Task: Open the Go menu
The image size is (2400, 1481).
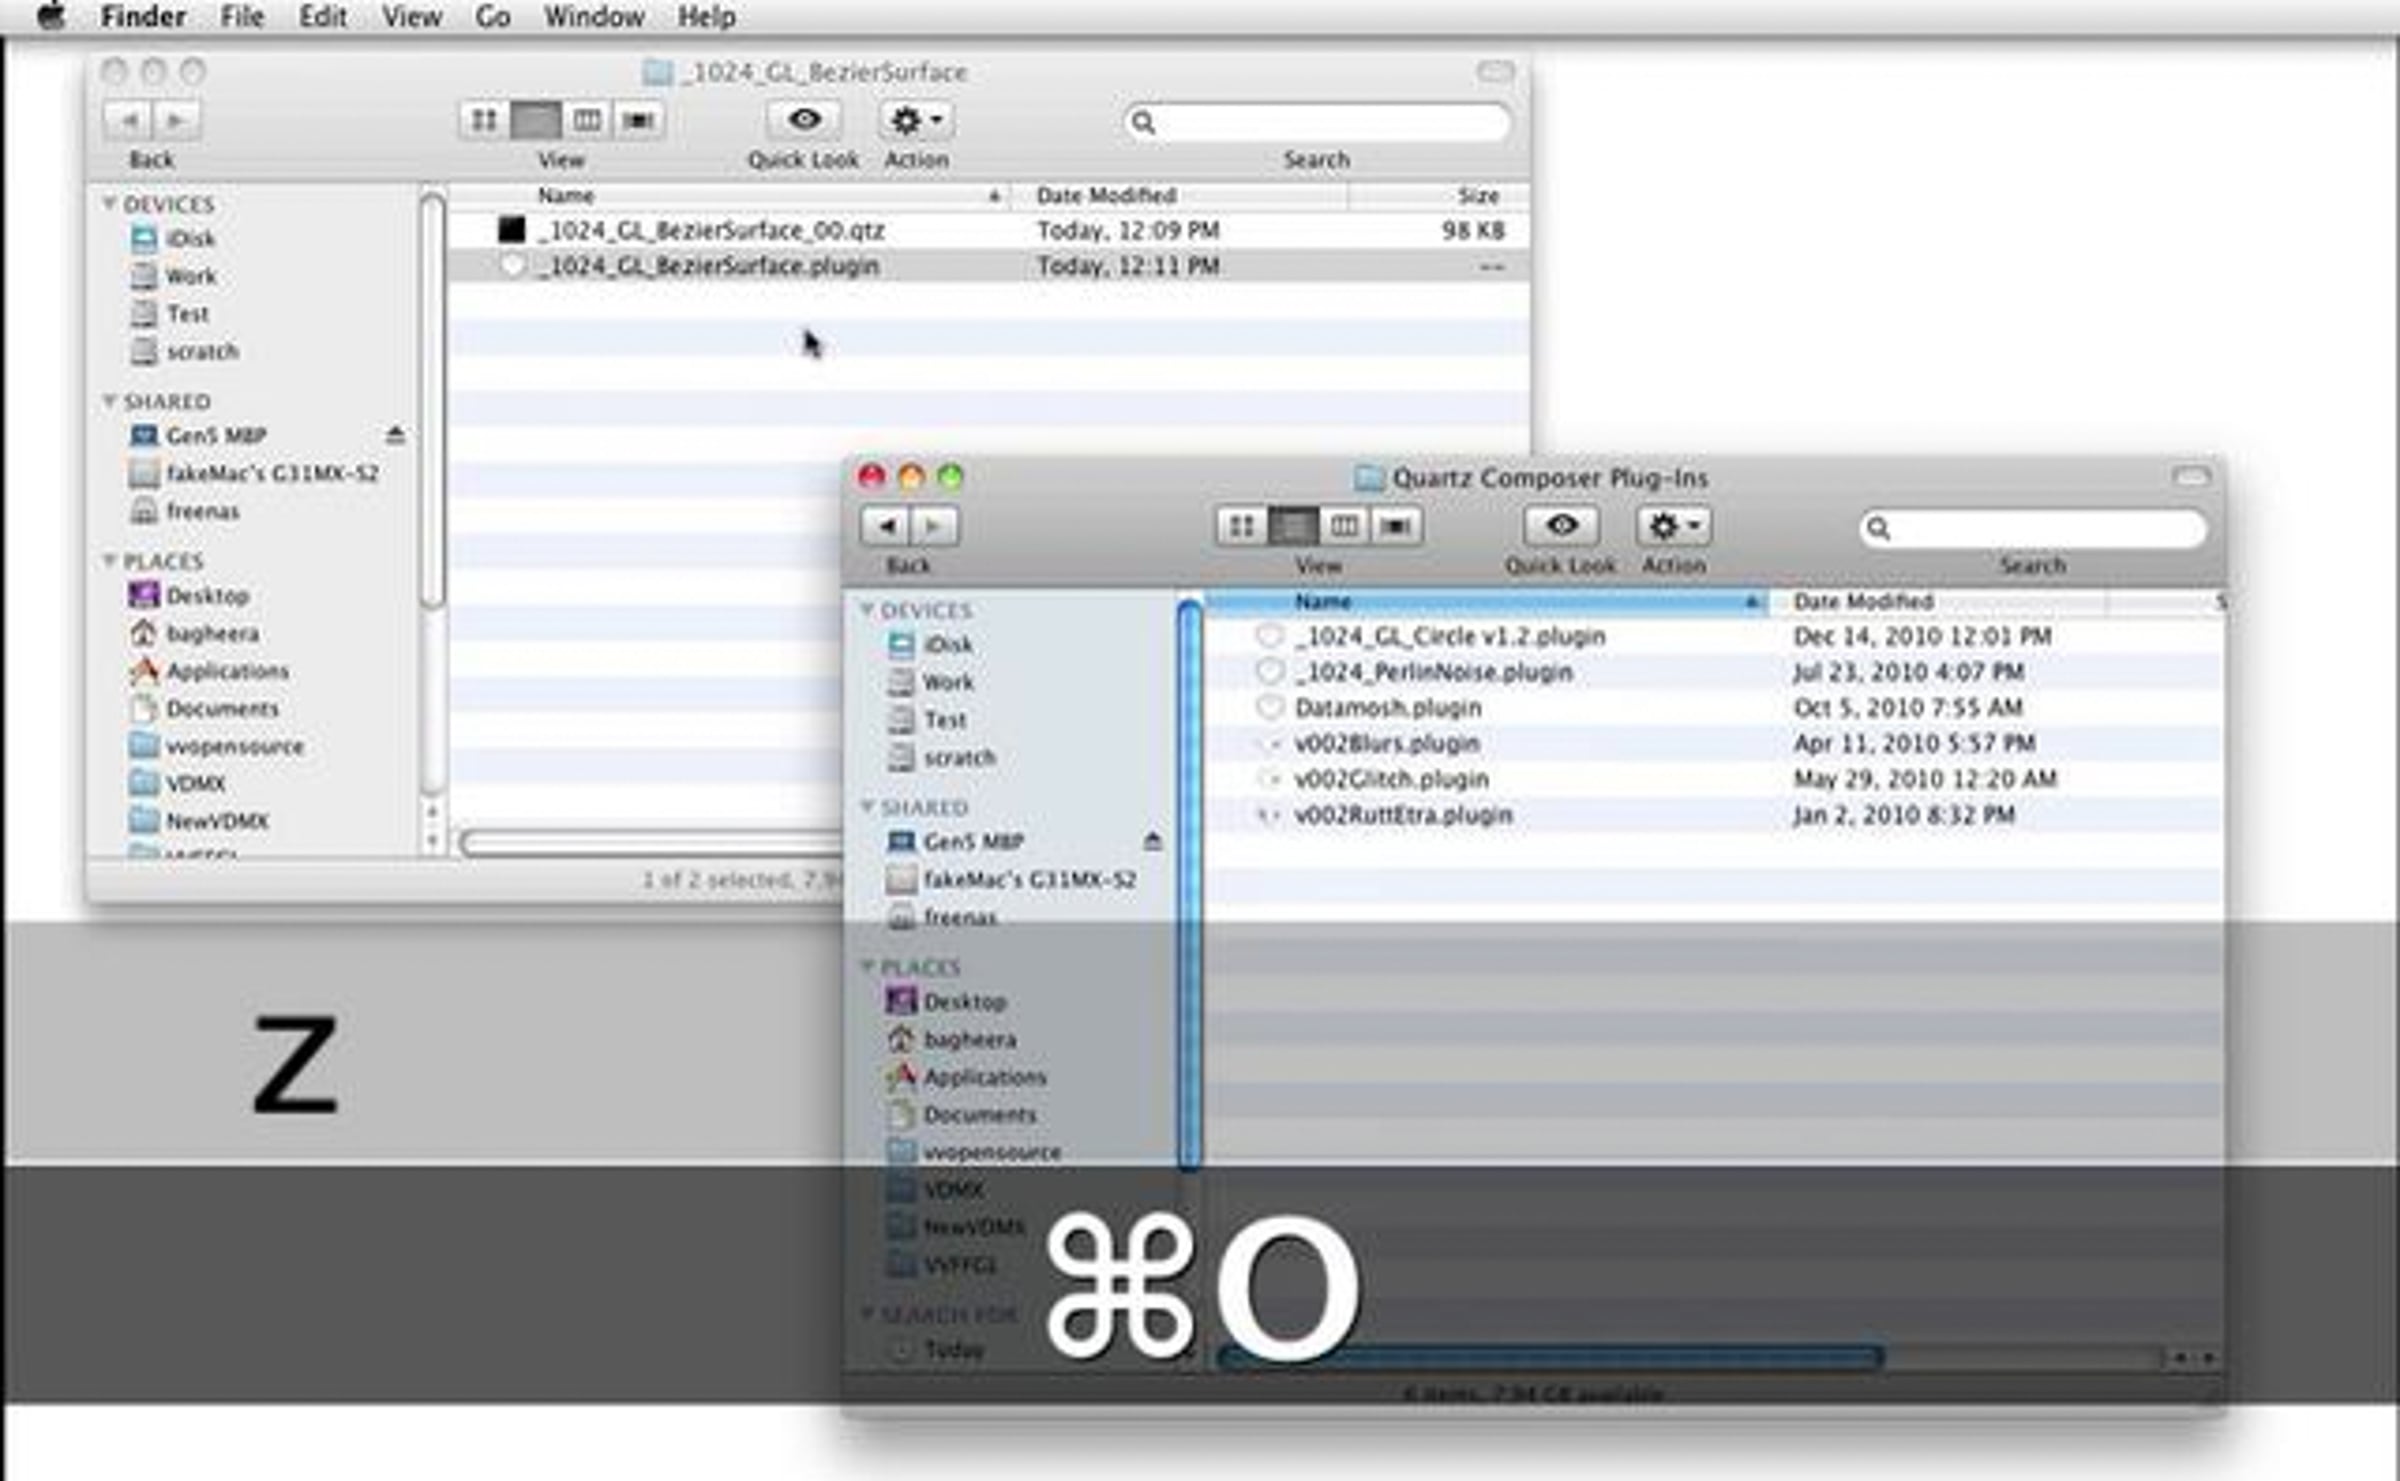Action: click(x=493, y=17)
